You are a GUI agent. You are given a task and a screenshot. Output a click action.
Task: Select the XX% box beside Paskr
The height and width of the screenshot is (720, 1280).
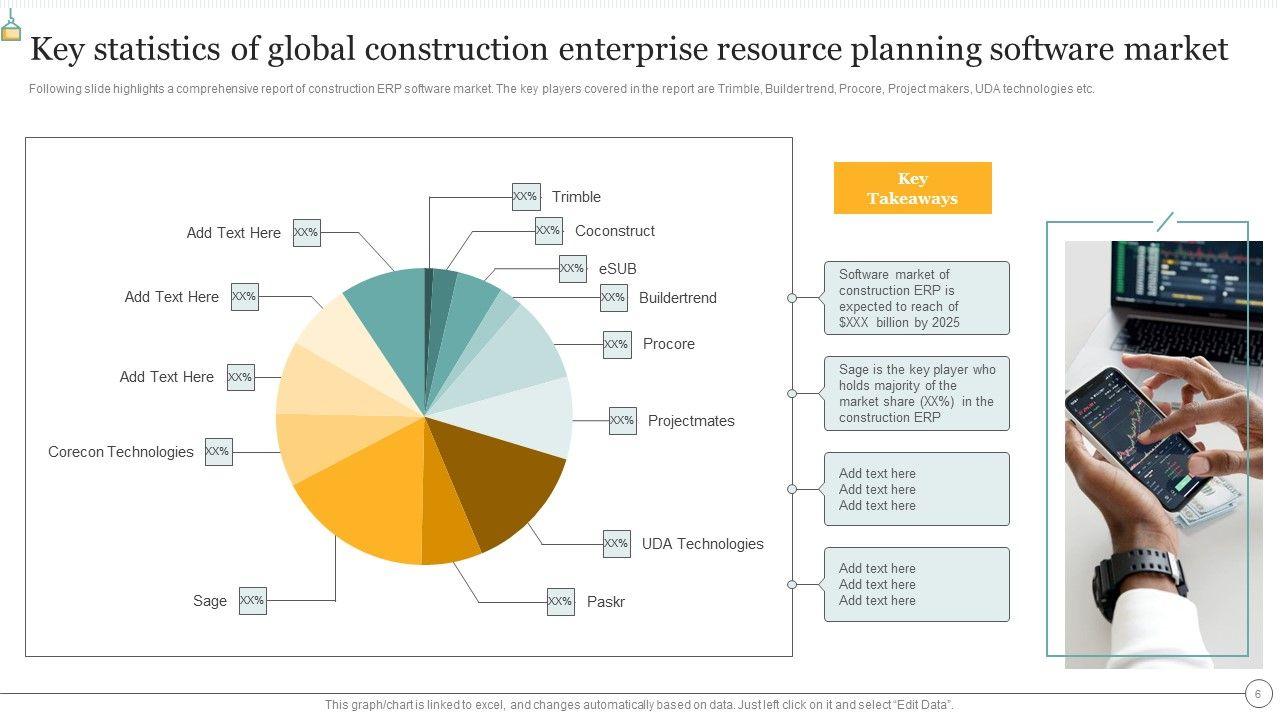tap(560, 602)
